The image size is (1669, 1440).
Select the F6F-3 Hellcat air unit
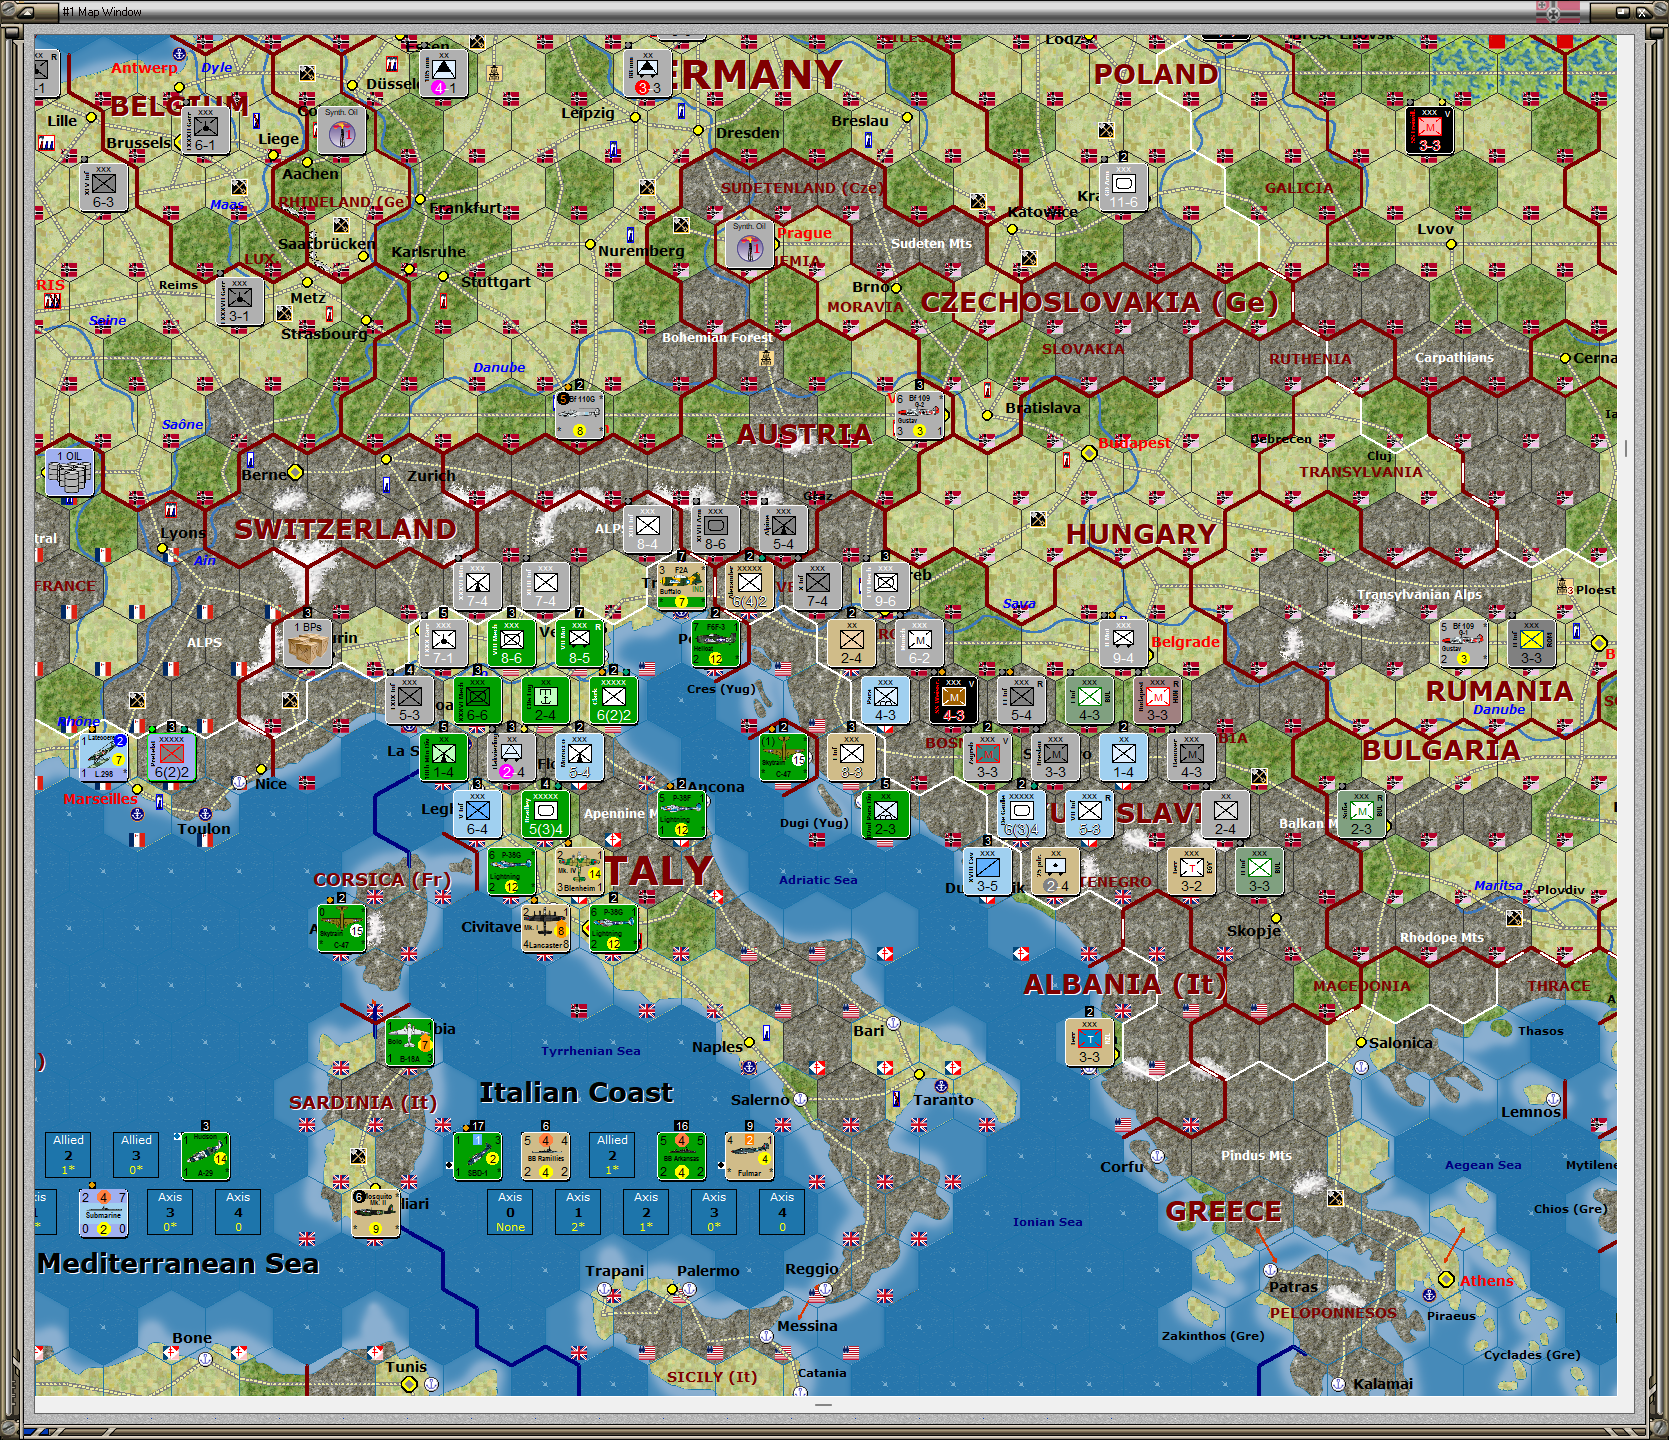coord(715,643)
